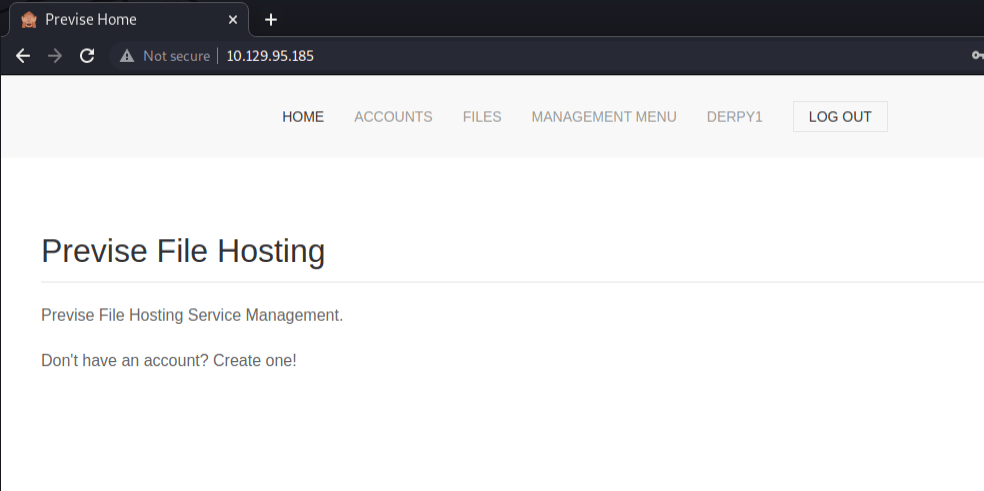Go to the Home nav item
The height and width of the screenshot is (491, 984).
point(303,117)
